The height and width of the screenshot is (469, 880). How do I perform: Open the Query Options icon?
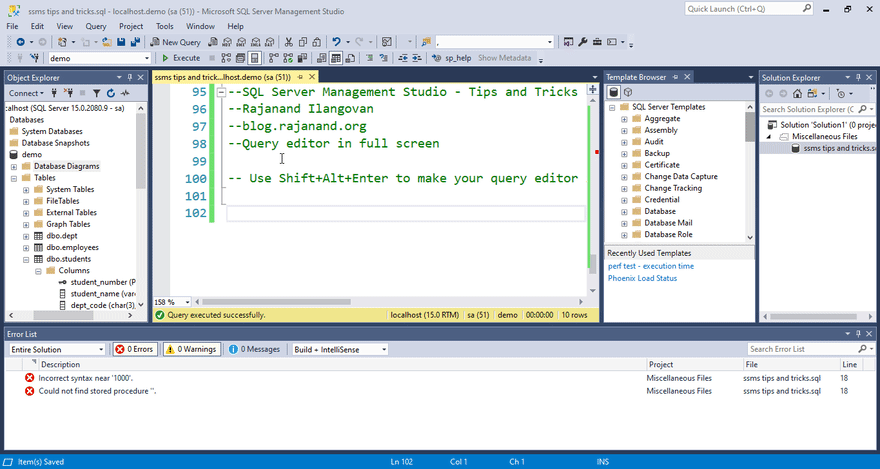point(241,58)
